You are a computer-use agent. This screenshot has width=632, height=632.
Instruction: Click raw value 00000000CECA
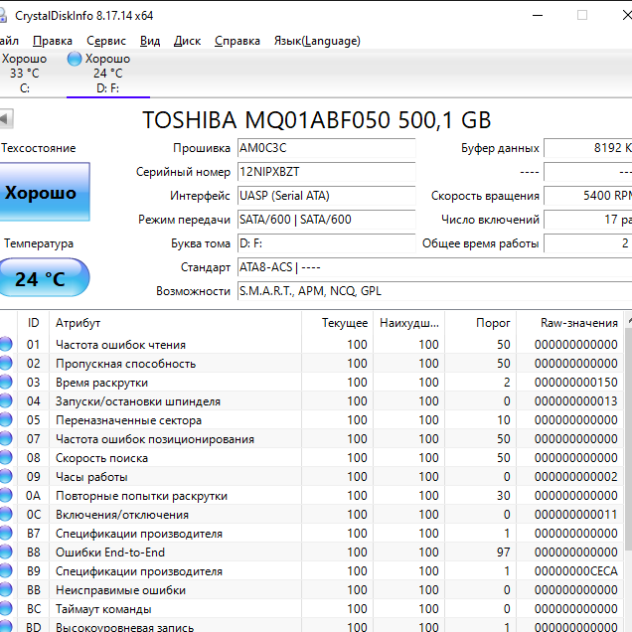[576, 571]
